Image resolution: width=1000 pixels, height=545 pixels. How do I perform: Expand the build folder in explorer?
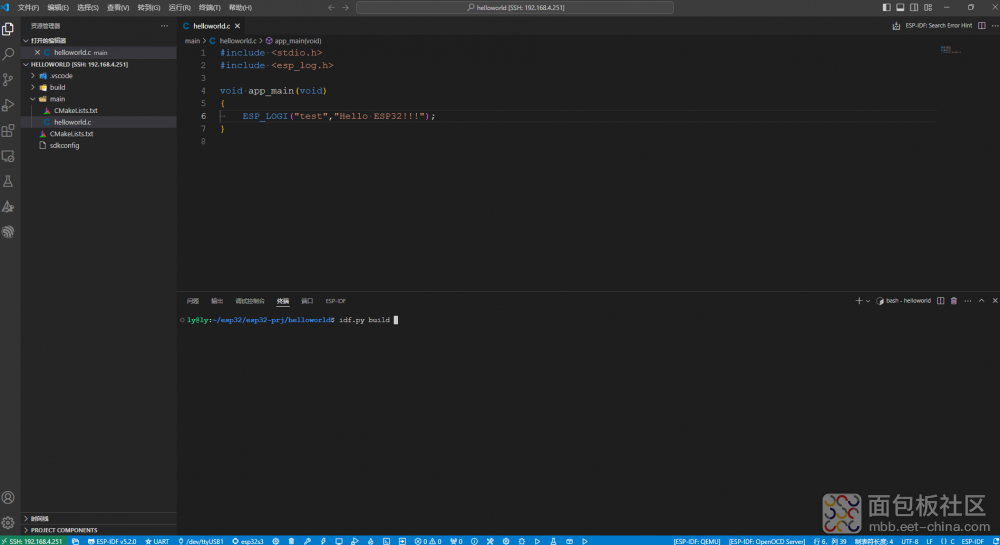pos(57,87)
